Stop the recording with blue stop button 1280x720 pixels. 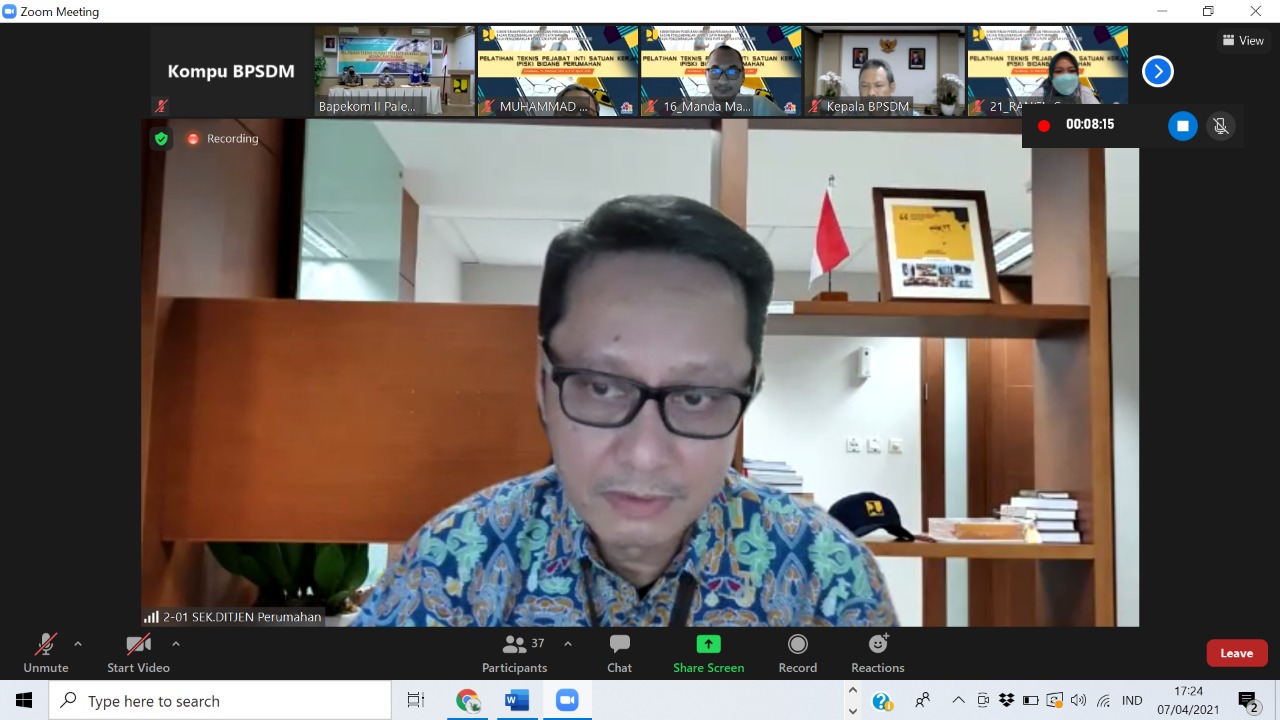1182,126
